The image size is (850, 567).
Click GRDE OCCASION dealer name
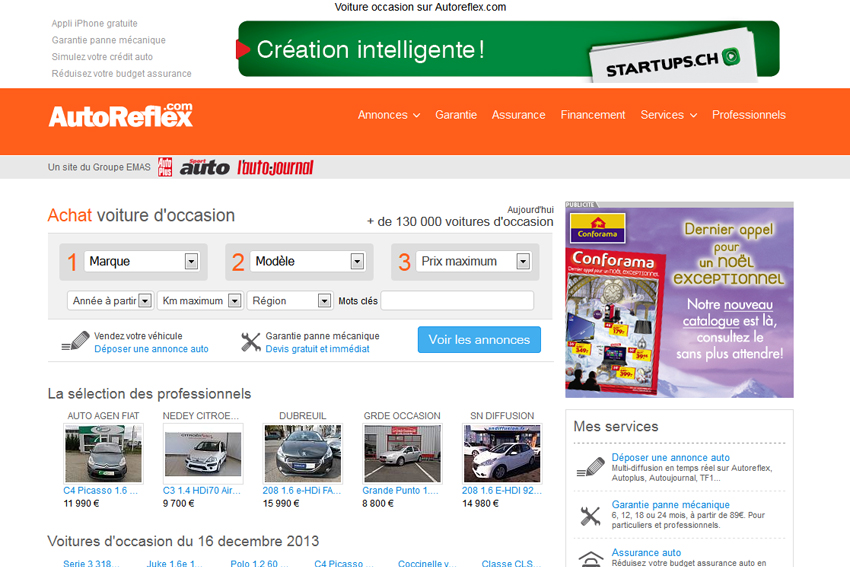coord(402,416)
